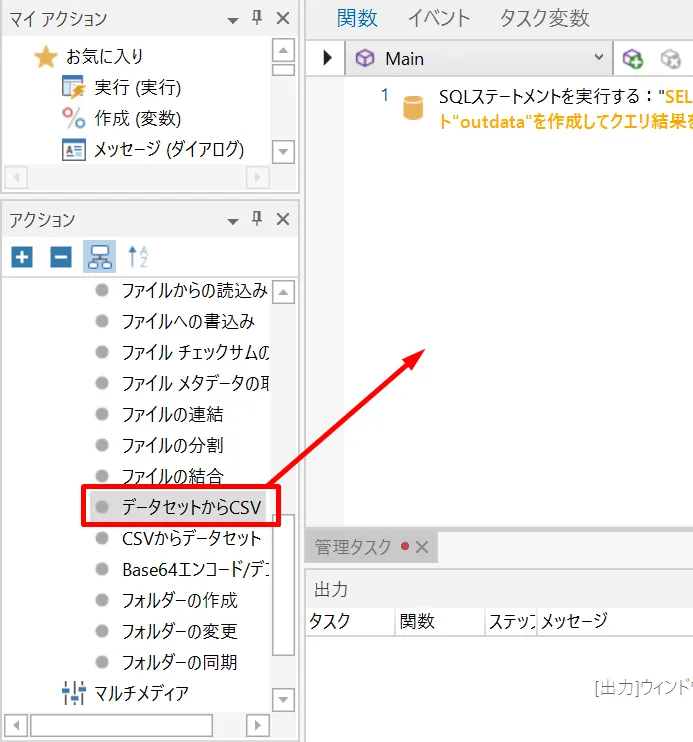Select the CSVからデータセット action
The height and width of the screenshot is (742, 693).
191,539
